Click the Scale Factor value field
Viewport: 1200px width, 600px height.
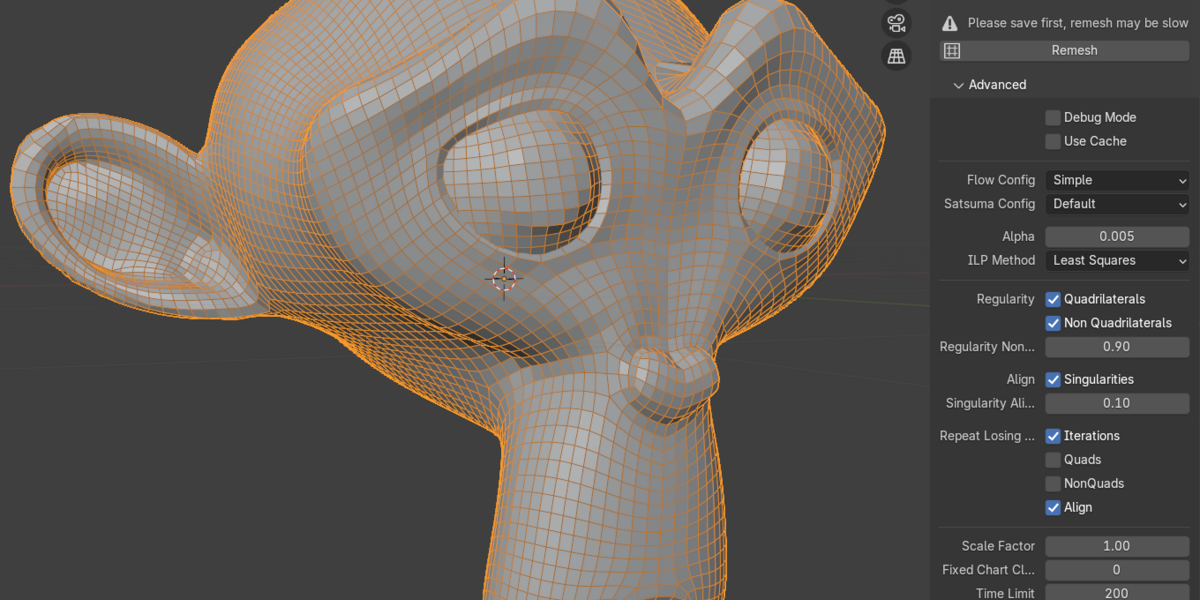click(x=1117, y=546)
